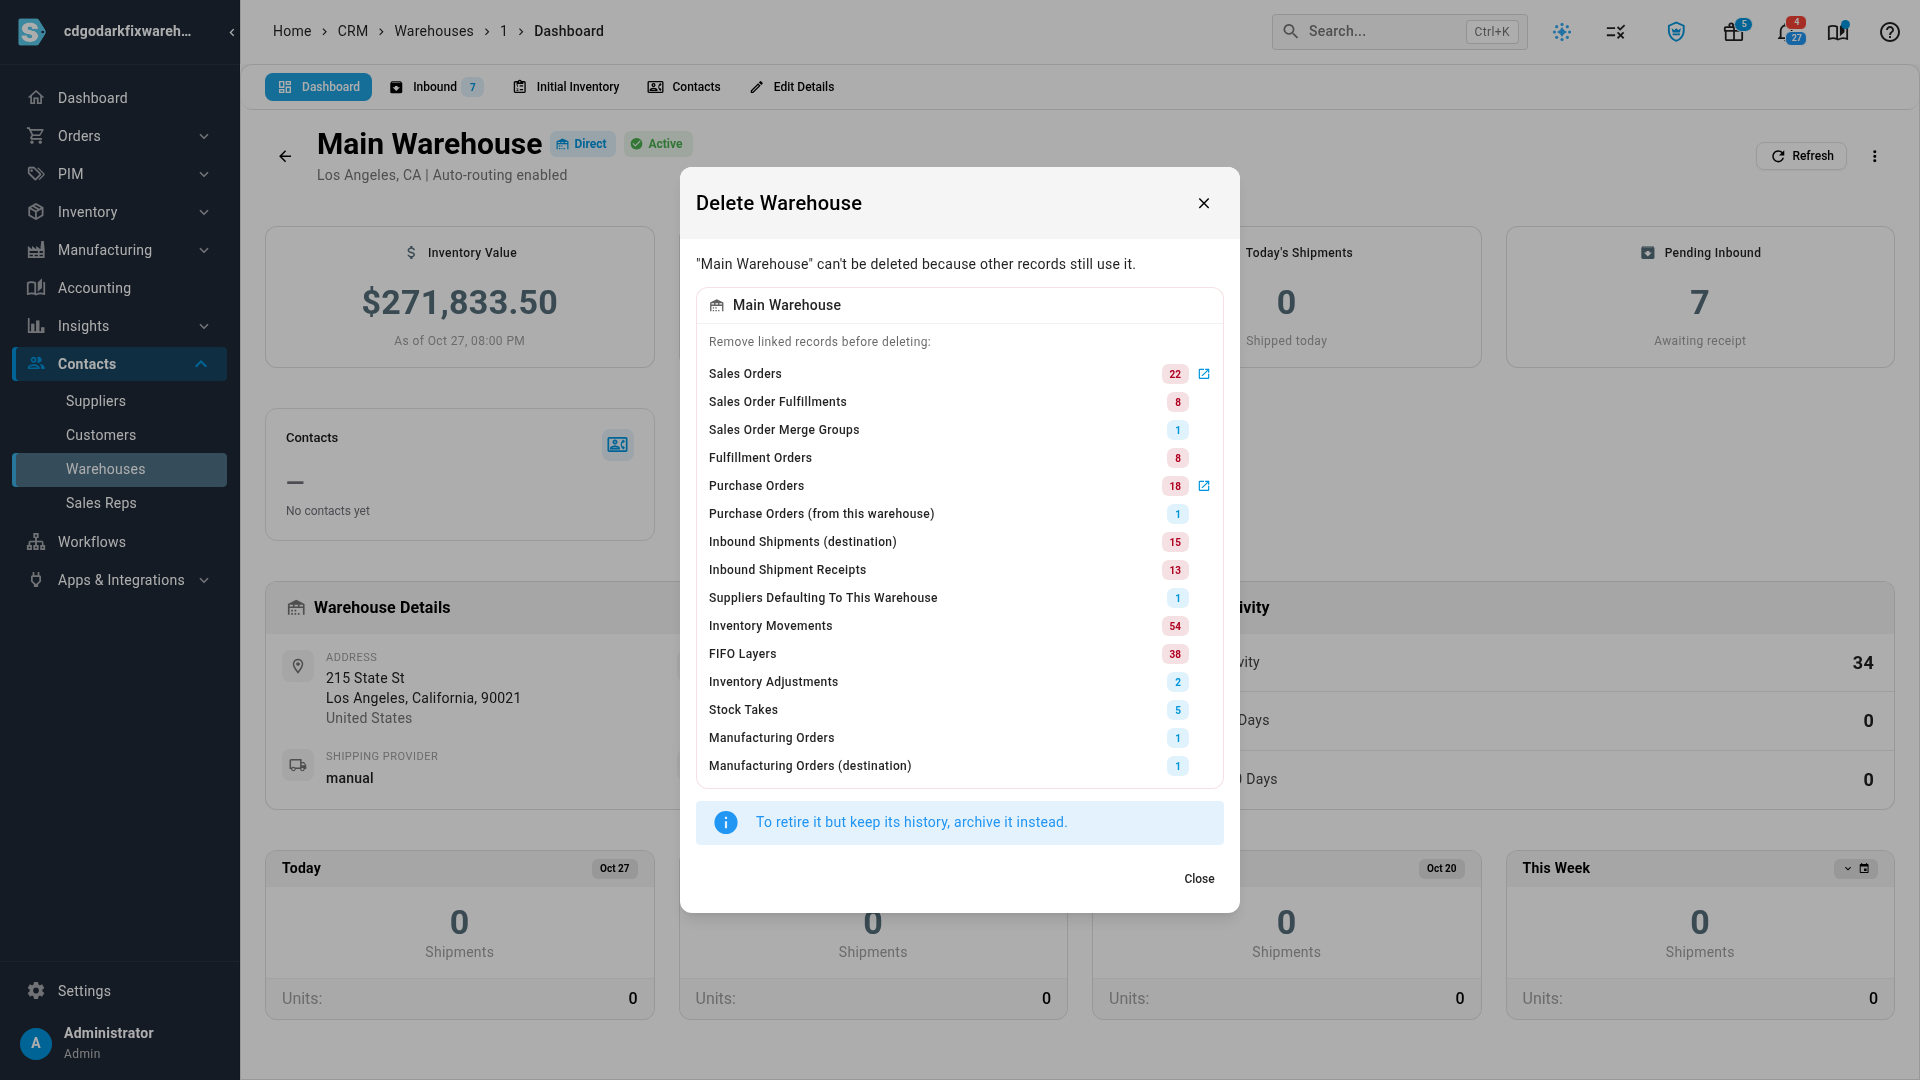Screen dimensions: 1920x1080
Task: Expand the PIM sidebar menu
Action: click(x=204, y=174)
